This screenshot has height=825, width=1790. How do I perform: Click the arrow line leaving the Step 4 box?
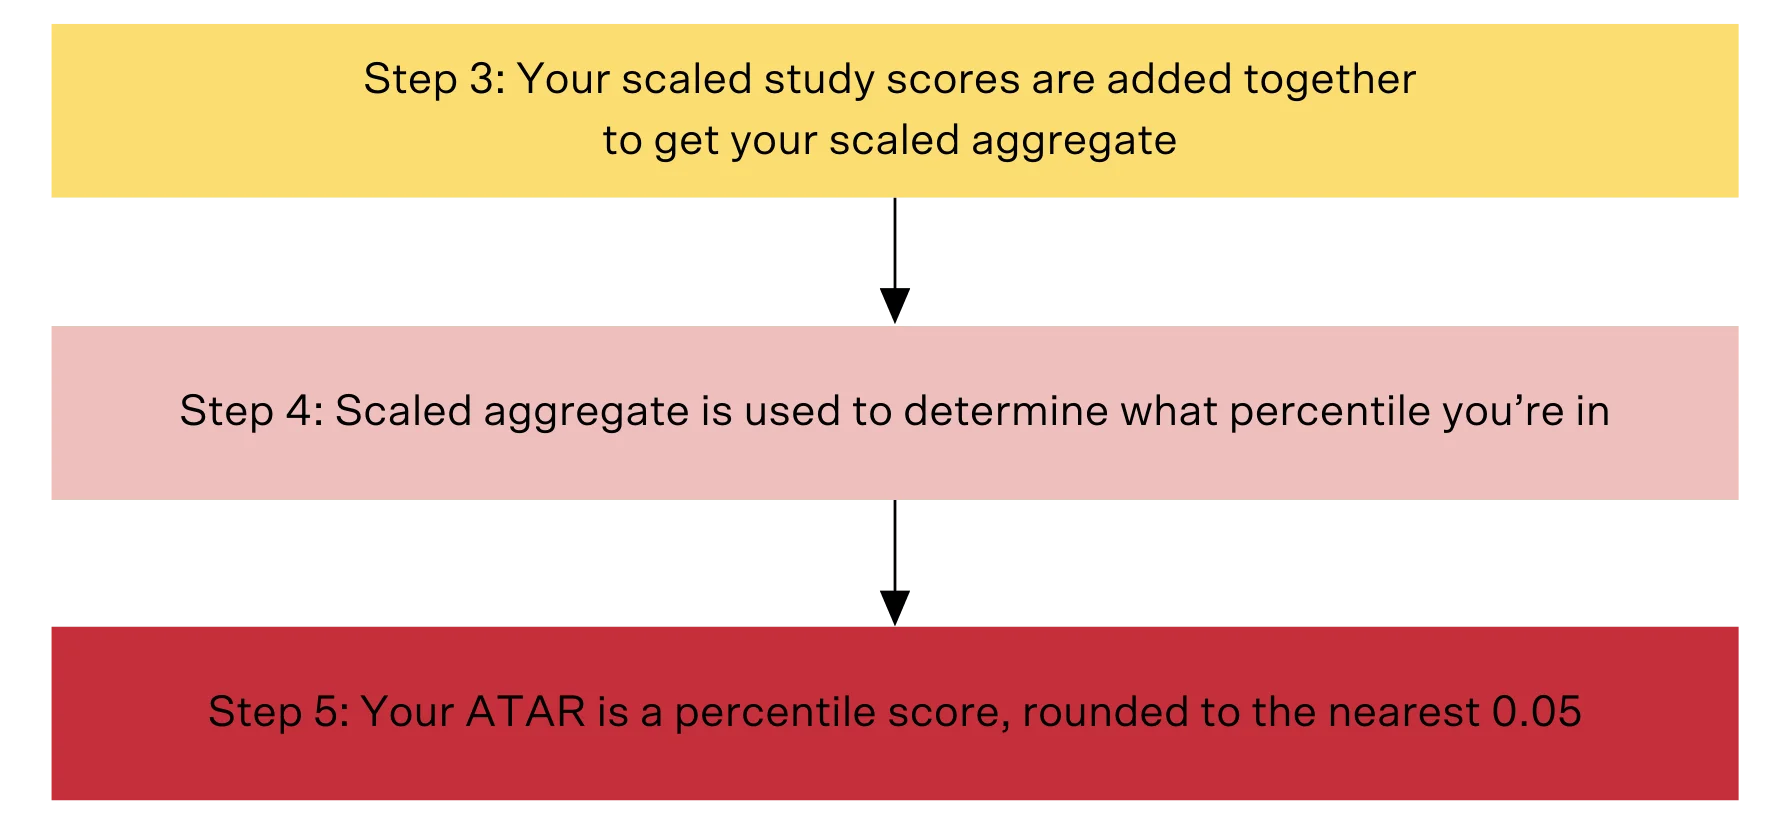(x=895, y=545)
